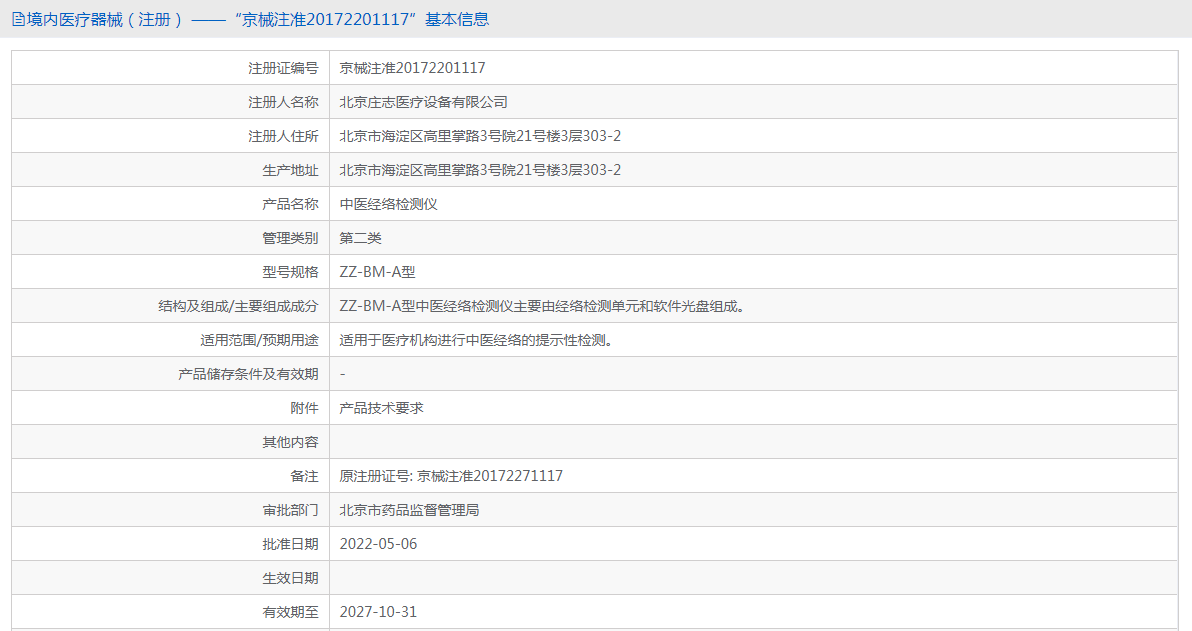The width and height of the screenshot is (1192, 631).
Task: Click the 注册证编号 value 京械注准20172201117 in table
Action: pyautogui.click(x=412, y=68)
